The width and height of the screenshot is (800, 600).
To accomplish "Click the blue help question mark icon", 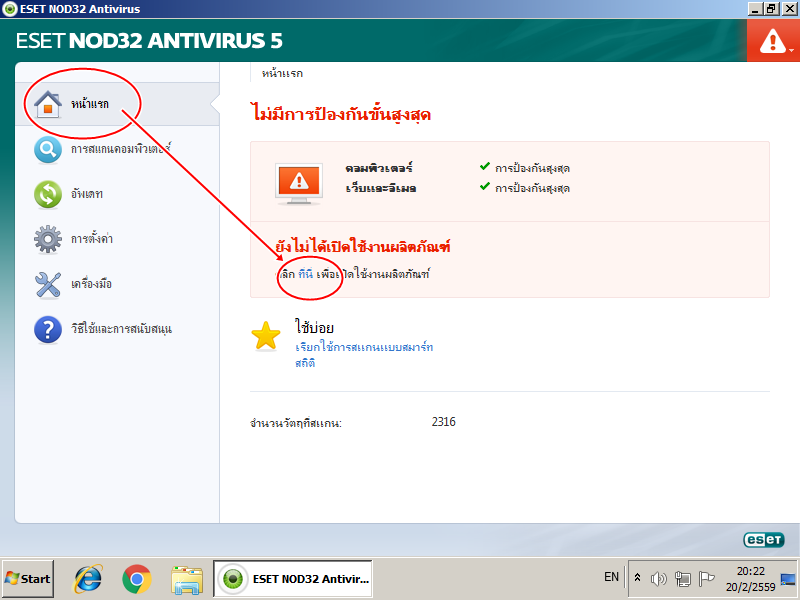I will coord(48,329).
